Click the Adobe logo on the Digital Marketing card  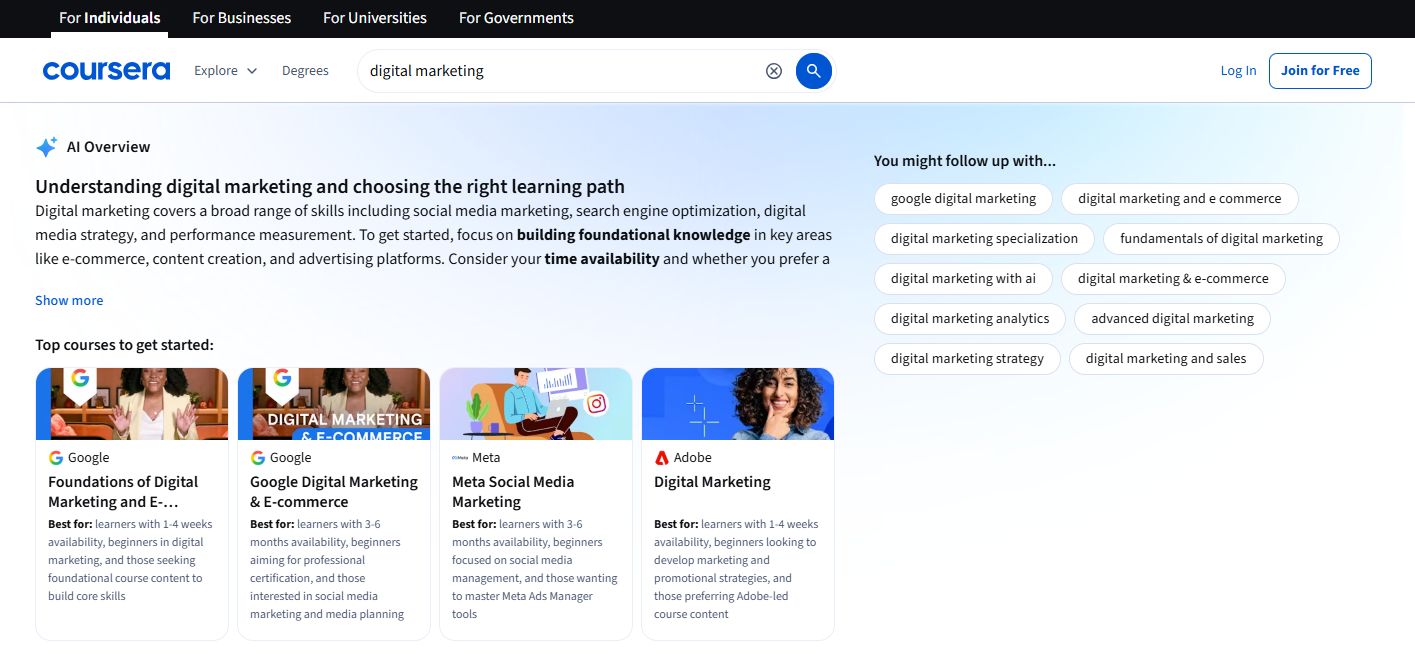(661, 458)
